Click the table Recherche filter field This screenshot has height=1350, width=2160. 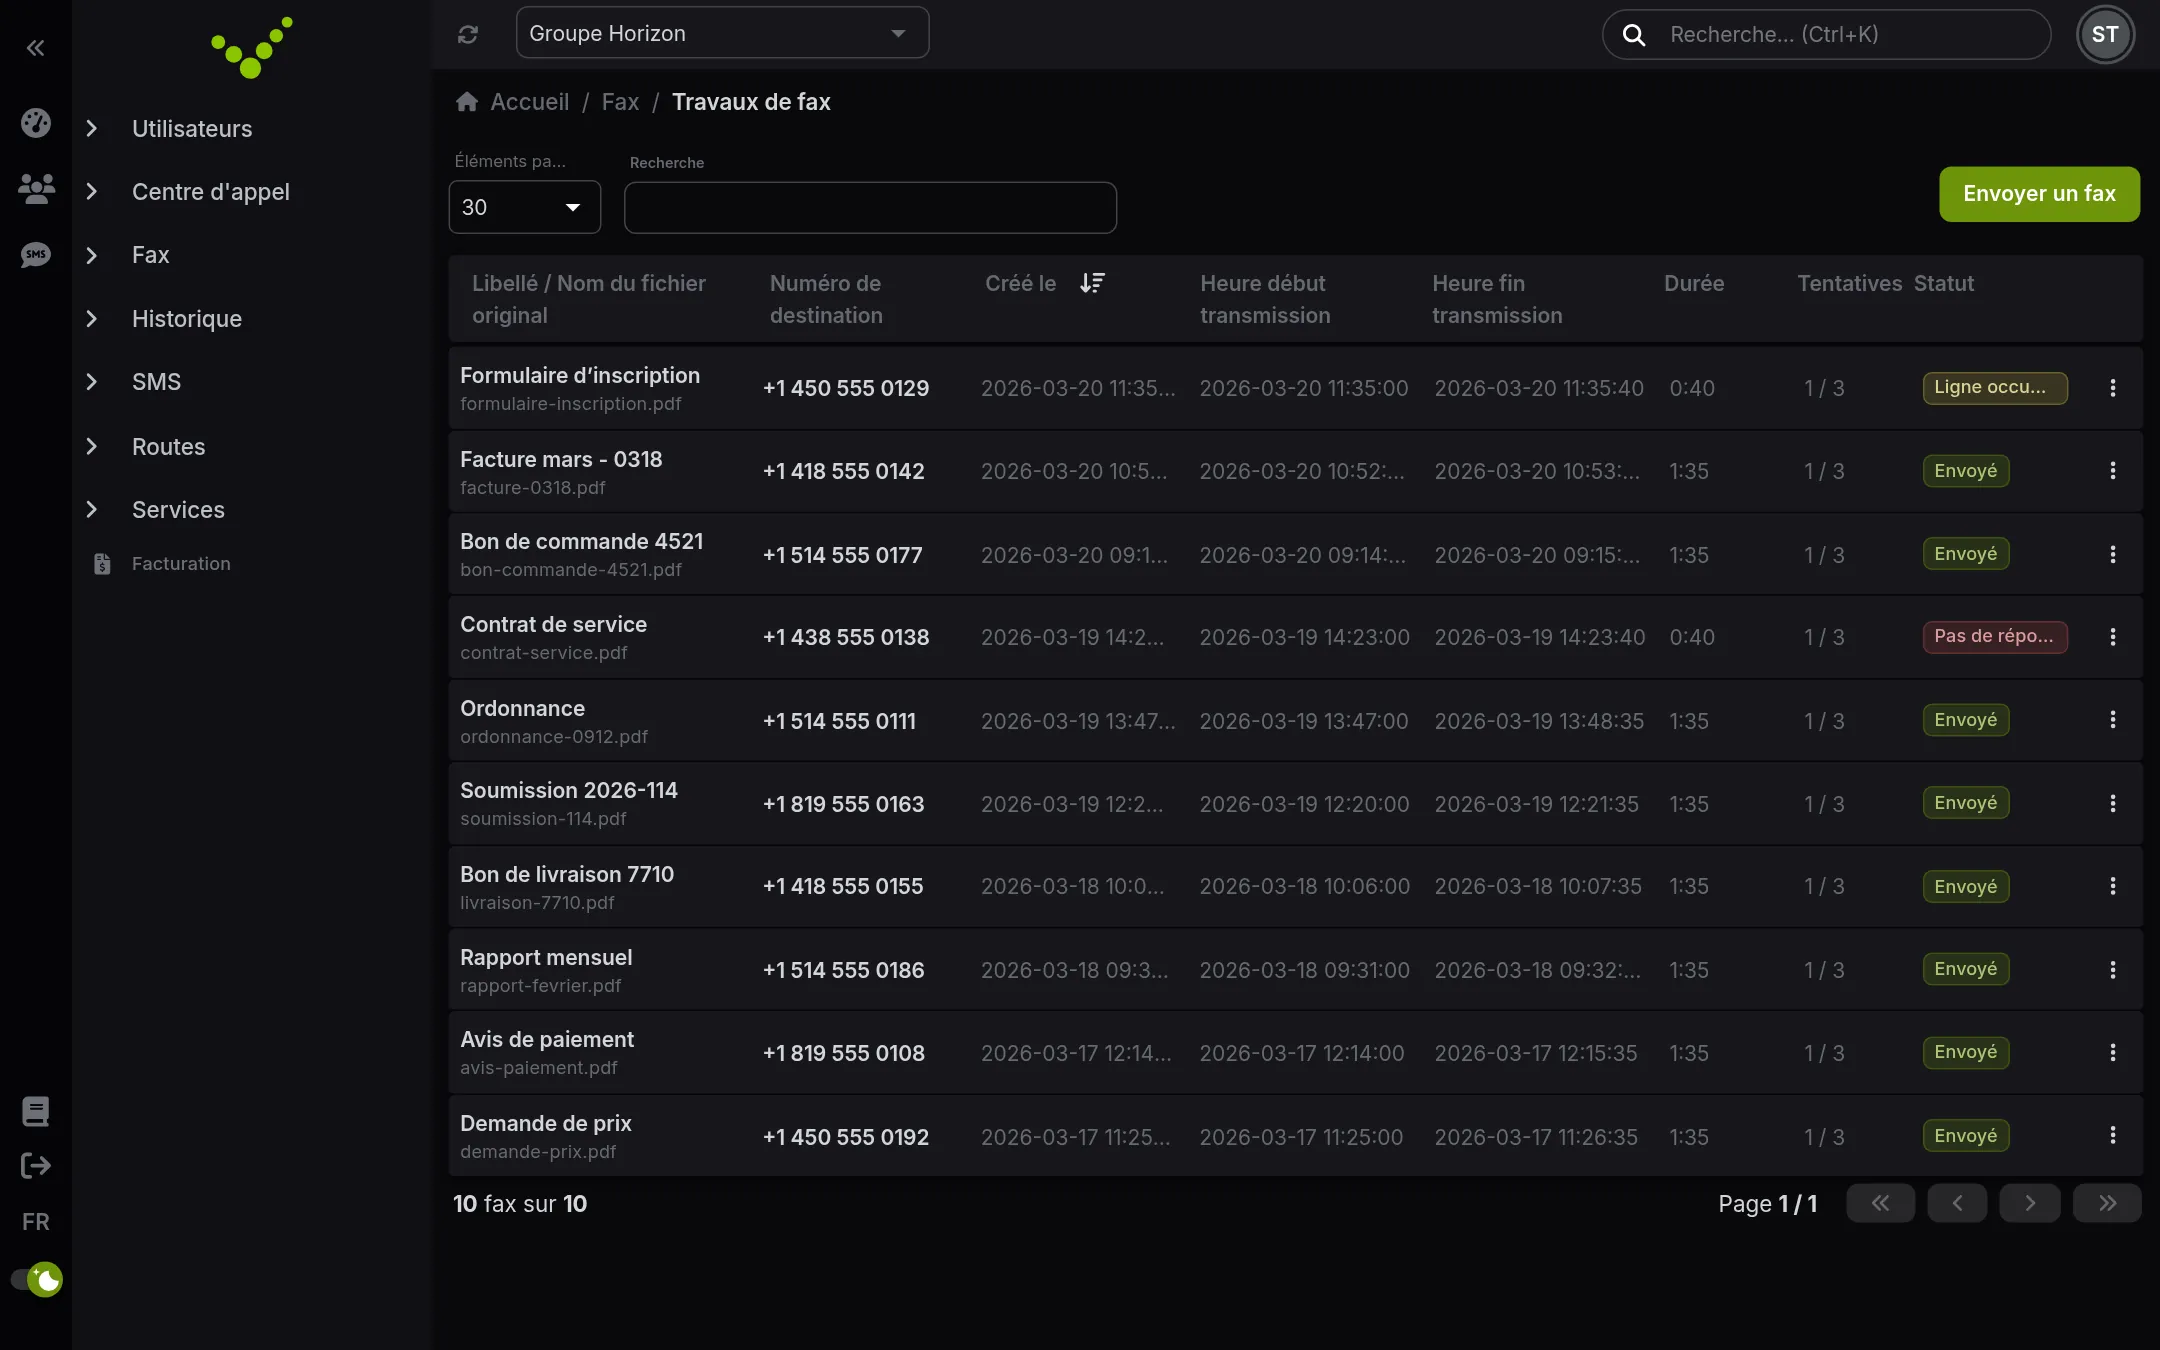click(x=870, y=208)
